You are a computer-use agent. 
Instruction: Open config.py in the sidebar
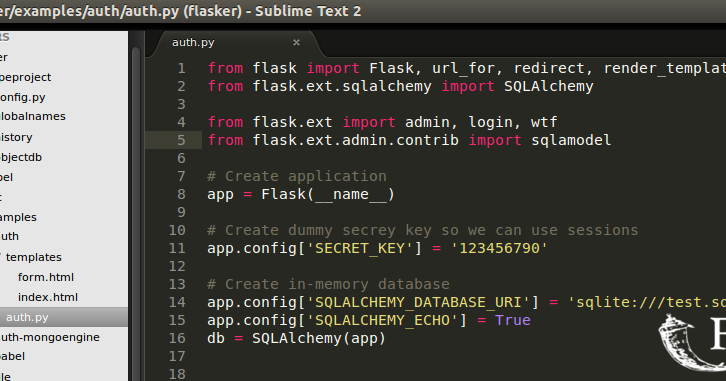coord(22,98)
